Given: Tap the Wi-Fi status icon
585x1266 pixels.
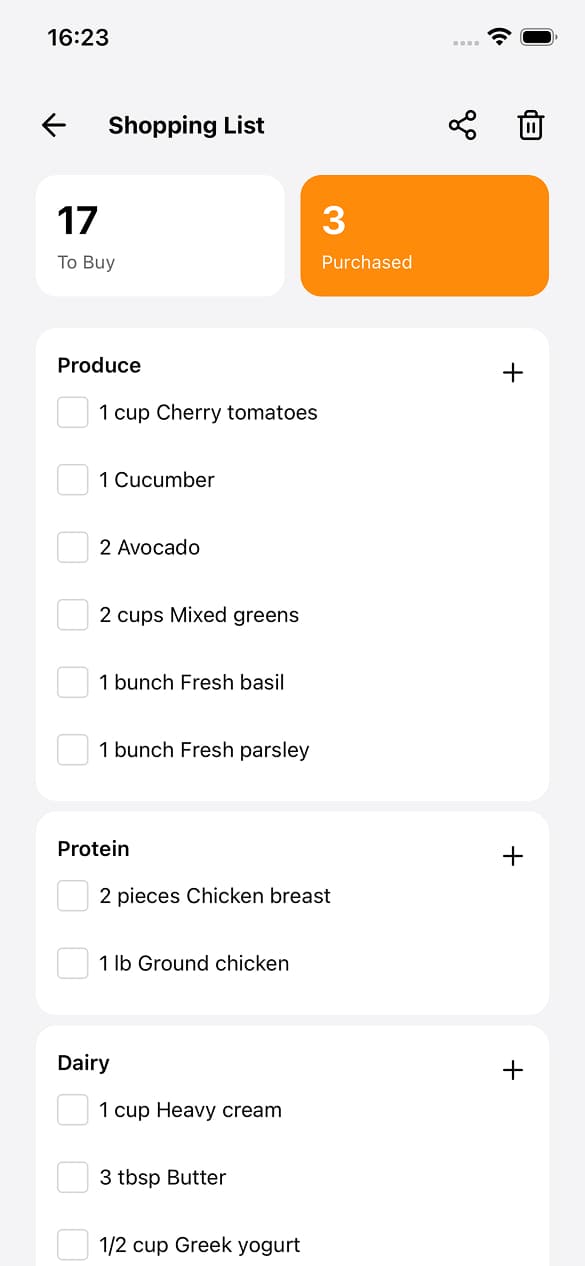Looking at the screenshot, I should (499, 36).
